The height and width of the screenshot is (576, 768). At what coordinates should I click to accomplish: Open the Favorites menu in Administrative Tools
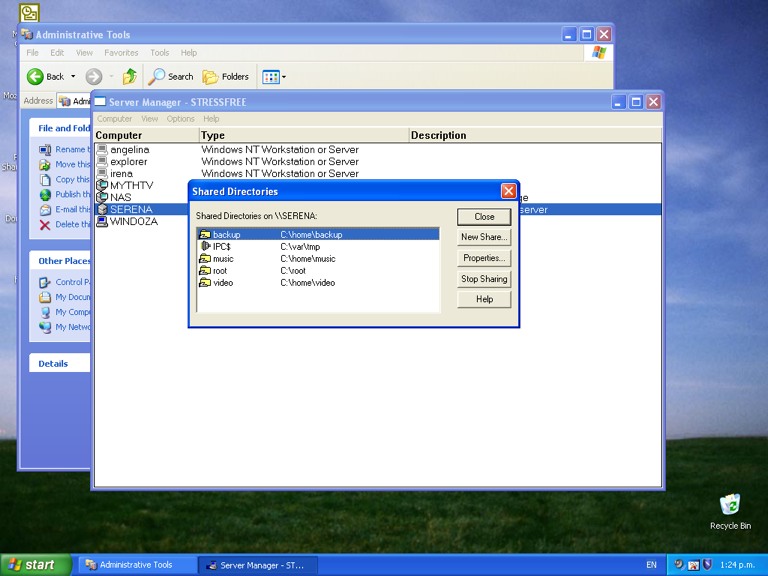pos(121,52)
